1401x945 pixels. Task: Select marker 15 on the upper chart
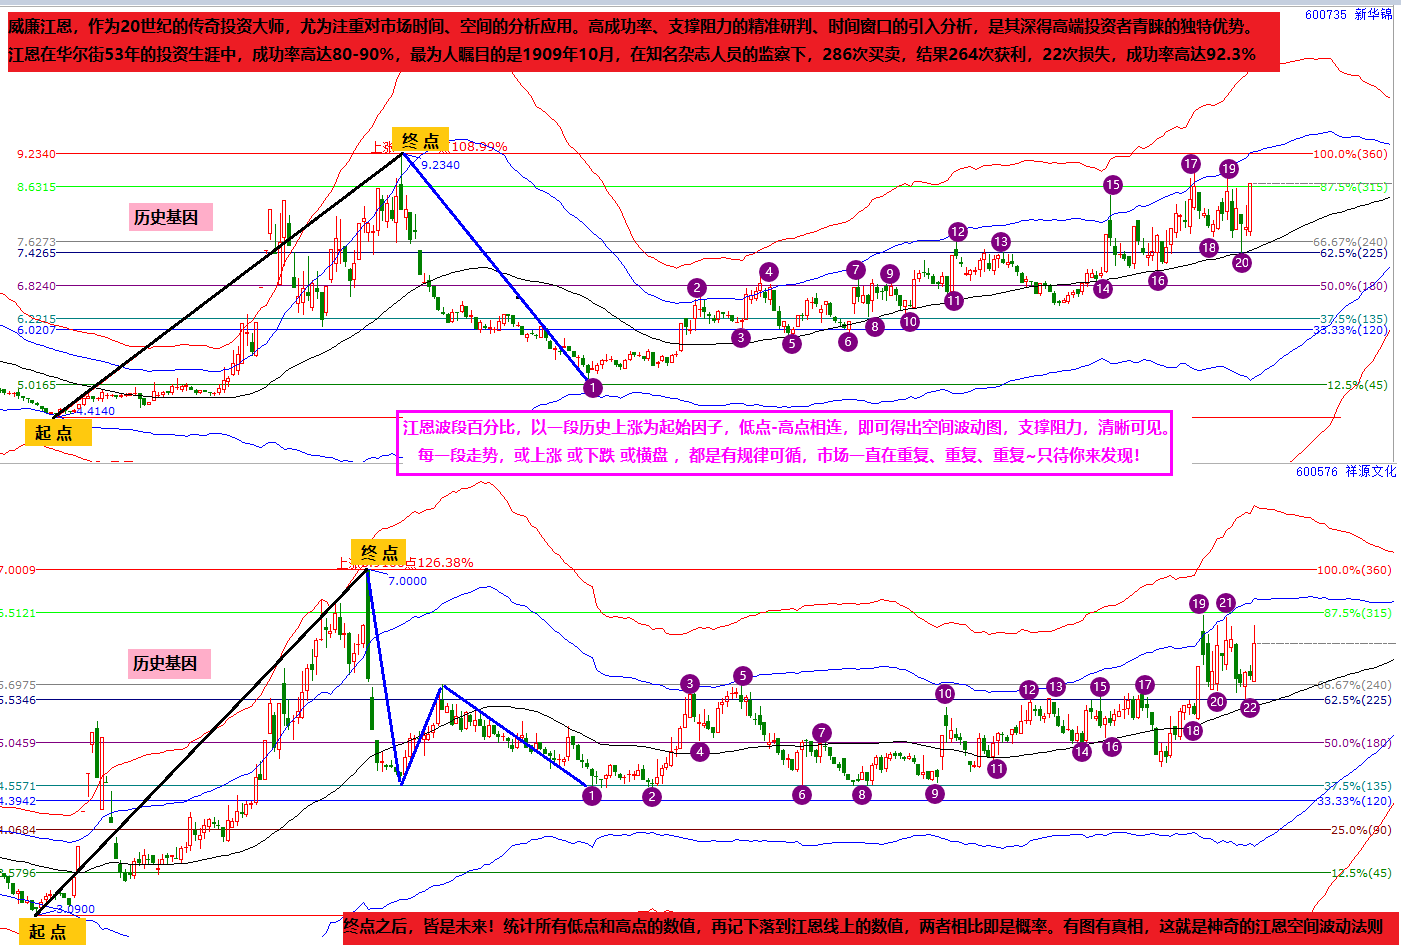pyautogui.click(x=1113, y=185)
